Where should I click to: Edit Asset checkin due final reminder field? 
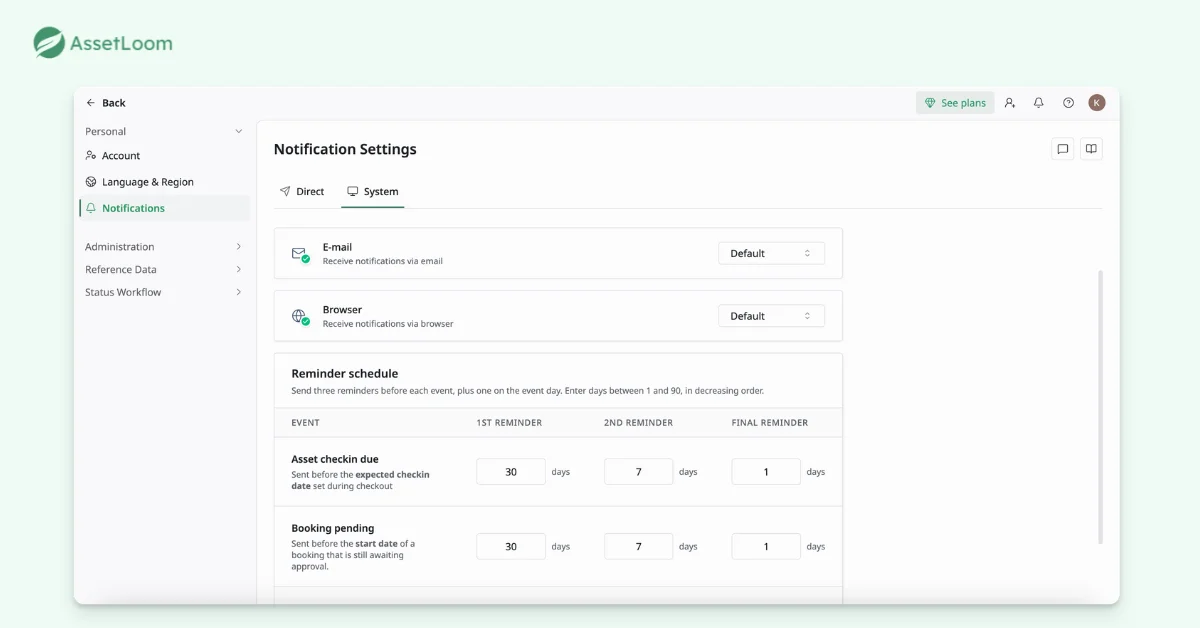pyautogui.click(x=766, y=472)
